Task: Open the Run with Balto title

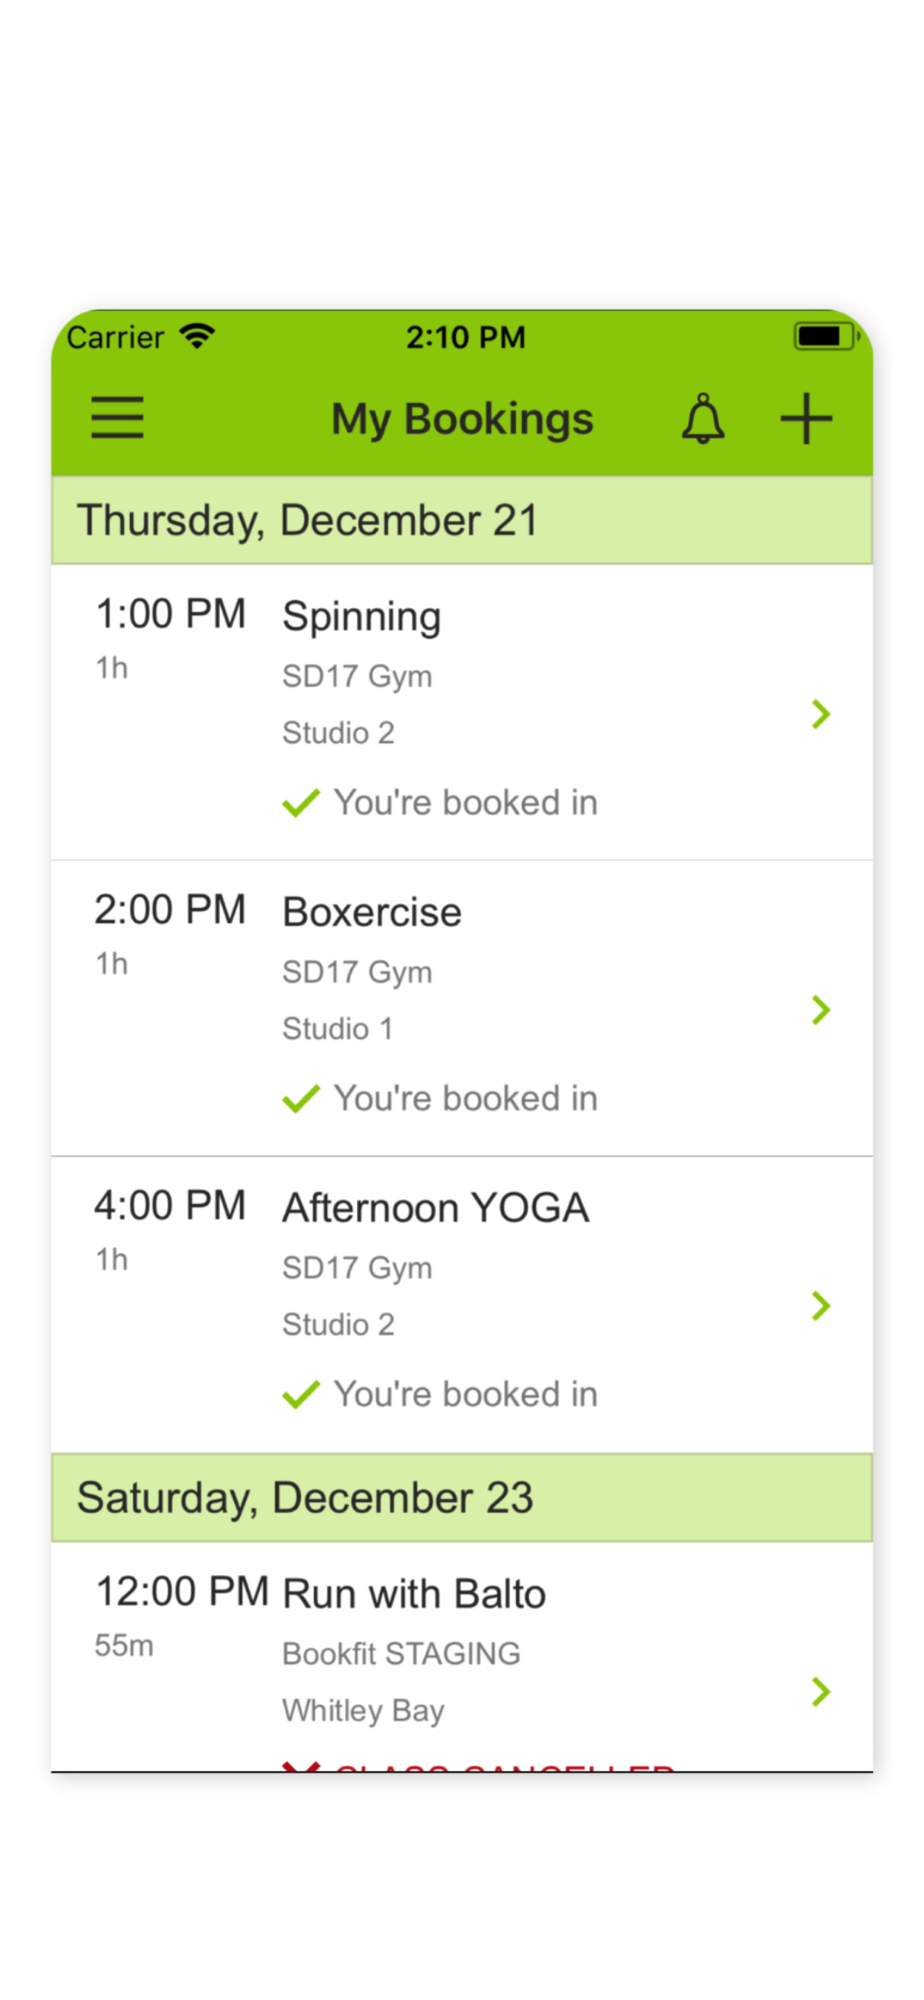Action: tap(414, 1594)
